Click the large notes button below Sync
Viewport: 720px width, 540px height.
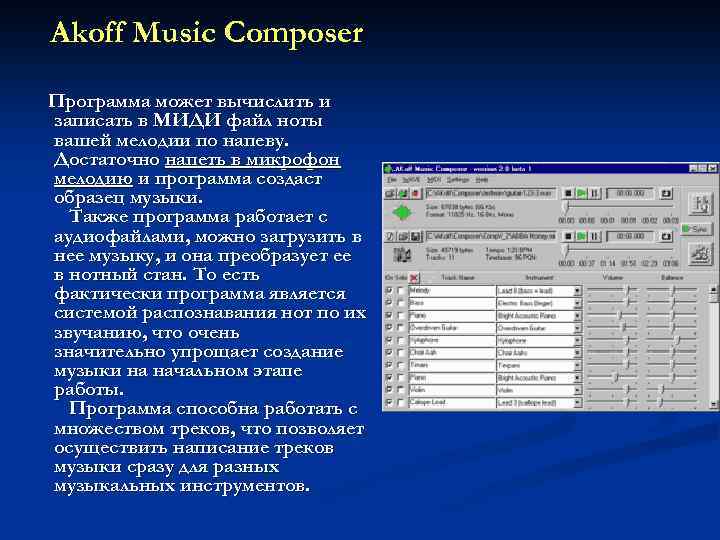click(701, 254)
